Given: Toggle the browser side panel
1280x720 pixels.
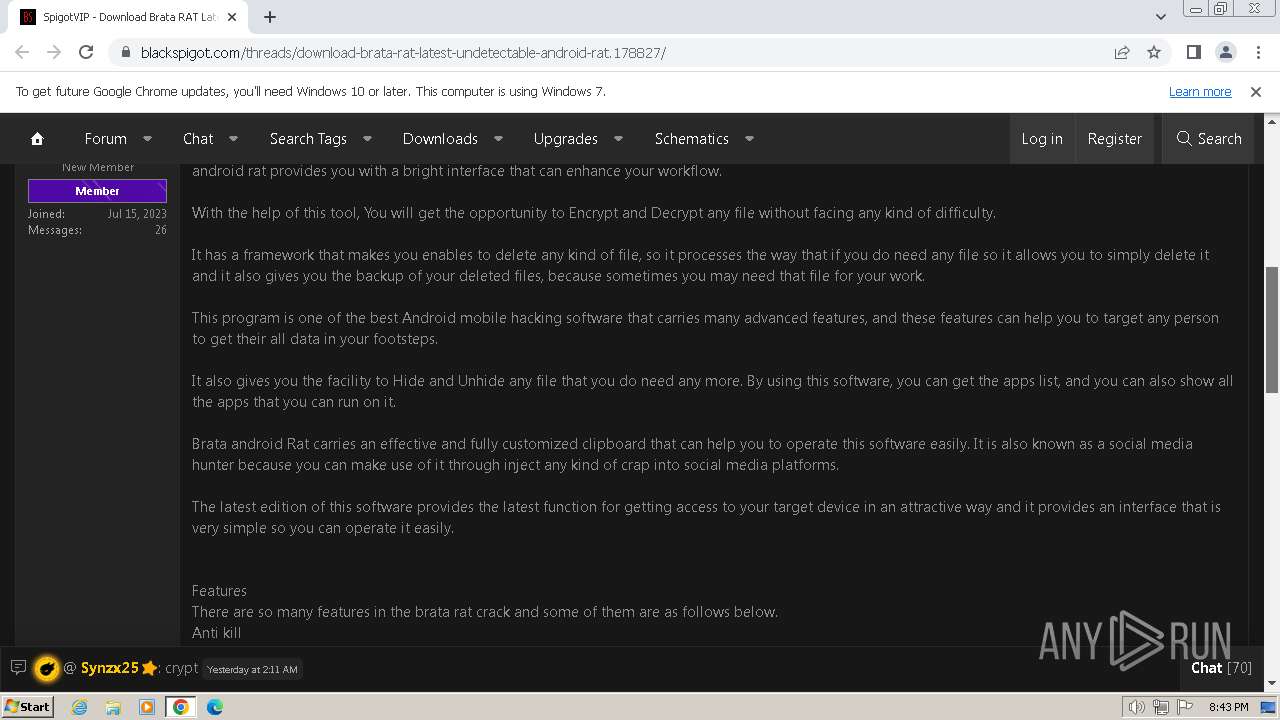Looking at the screenshot, I should pos(1193,52).
